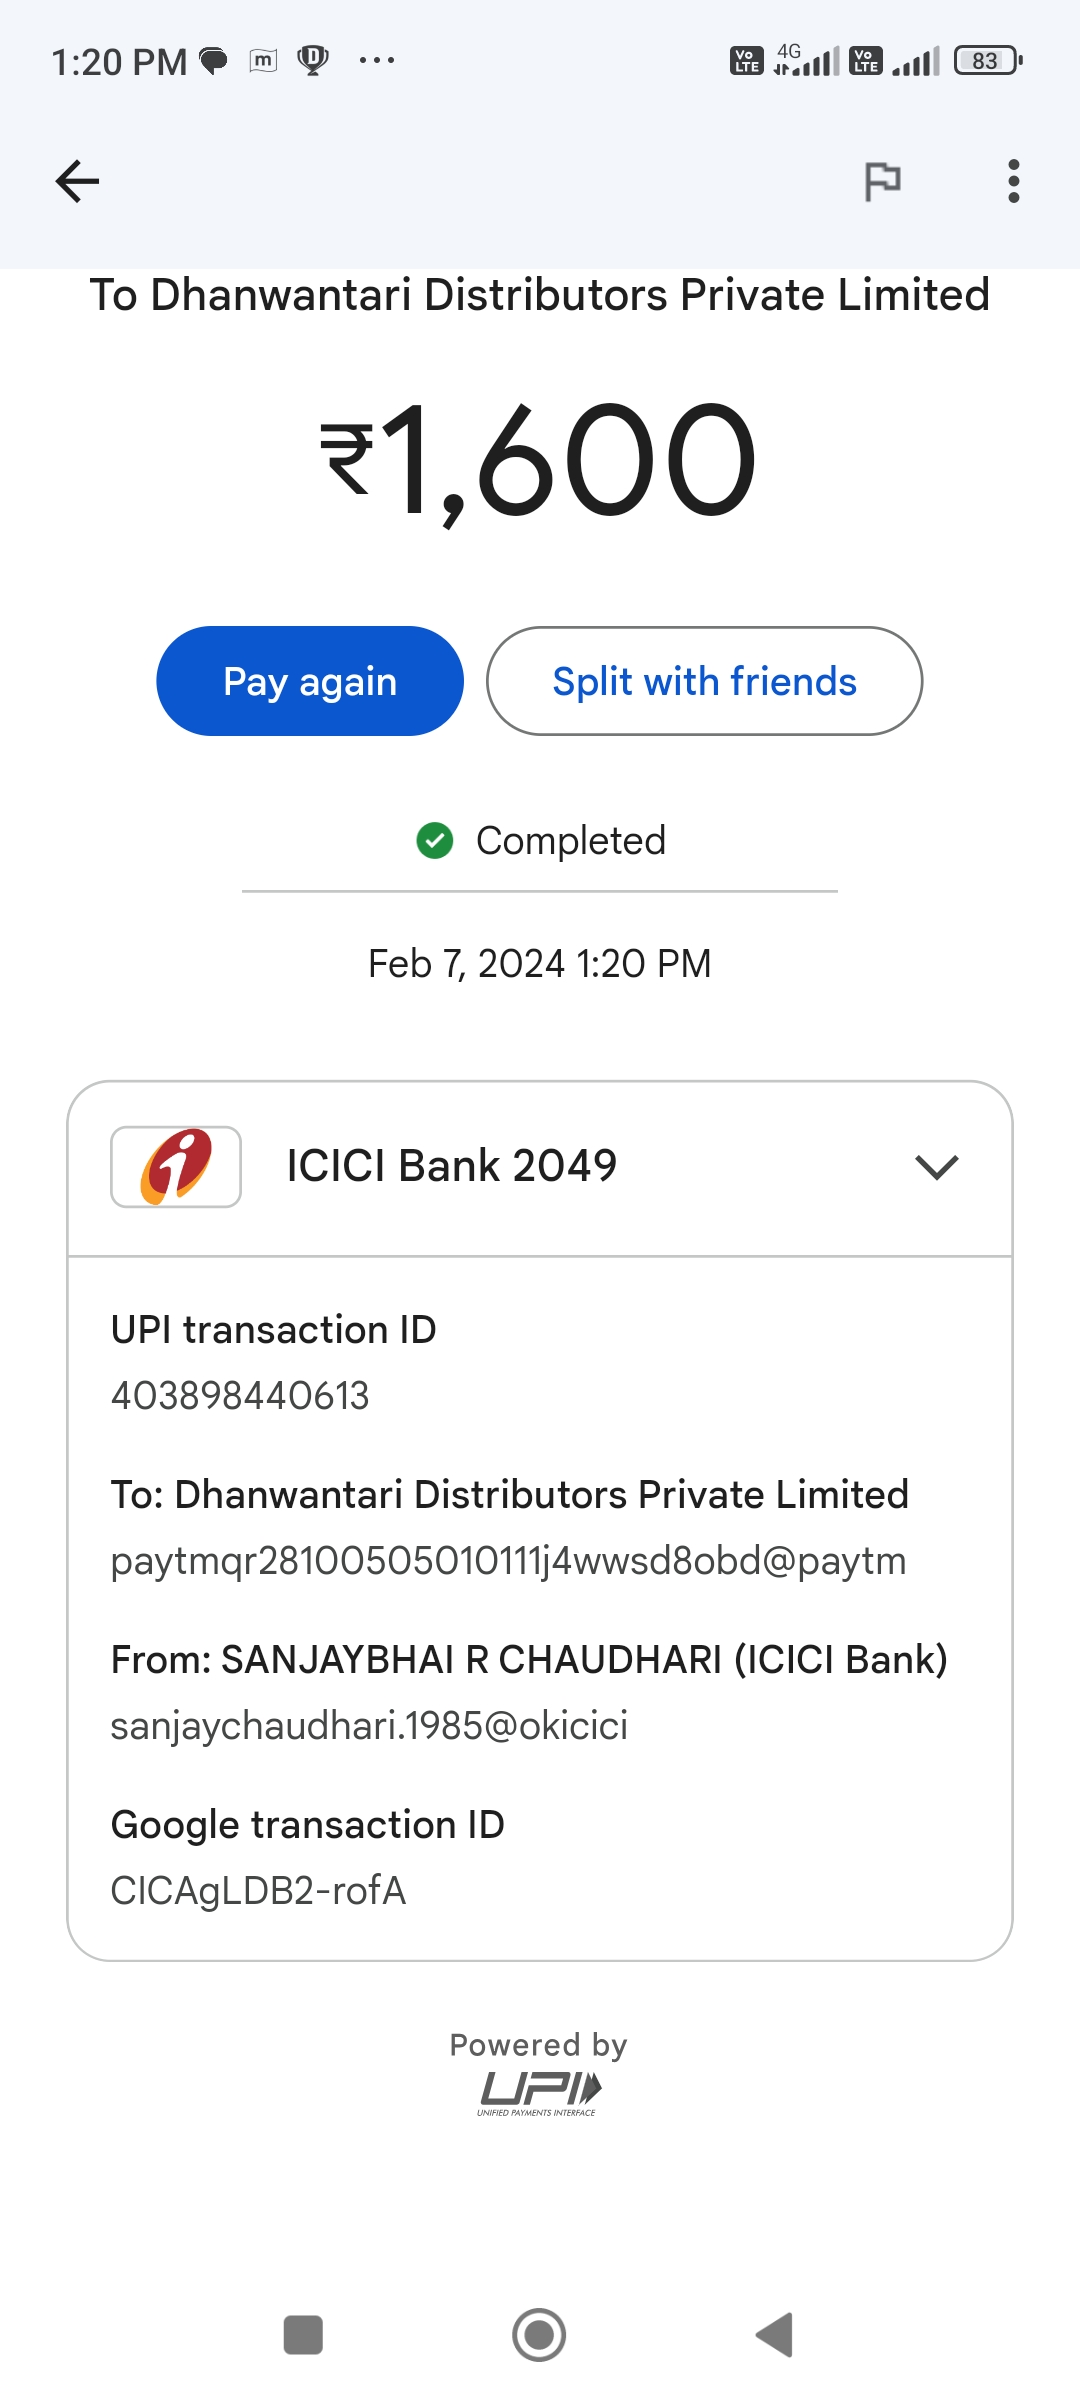Tap the sanjaychaudhari.1985@okicici address
Image resolution: width=1080 pixels, height=2400 pixels.
pos(369,1726)
